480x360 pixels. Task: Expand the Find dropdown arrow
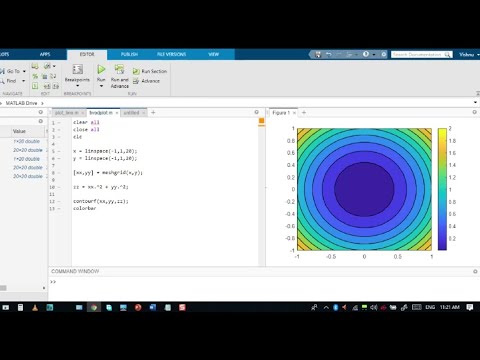(x=24, y=81)
